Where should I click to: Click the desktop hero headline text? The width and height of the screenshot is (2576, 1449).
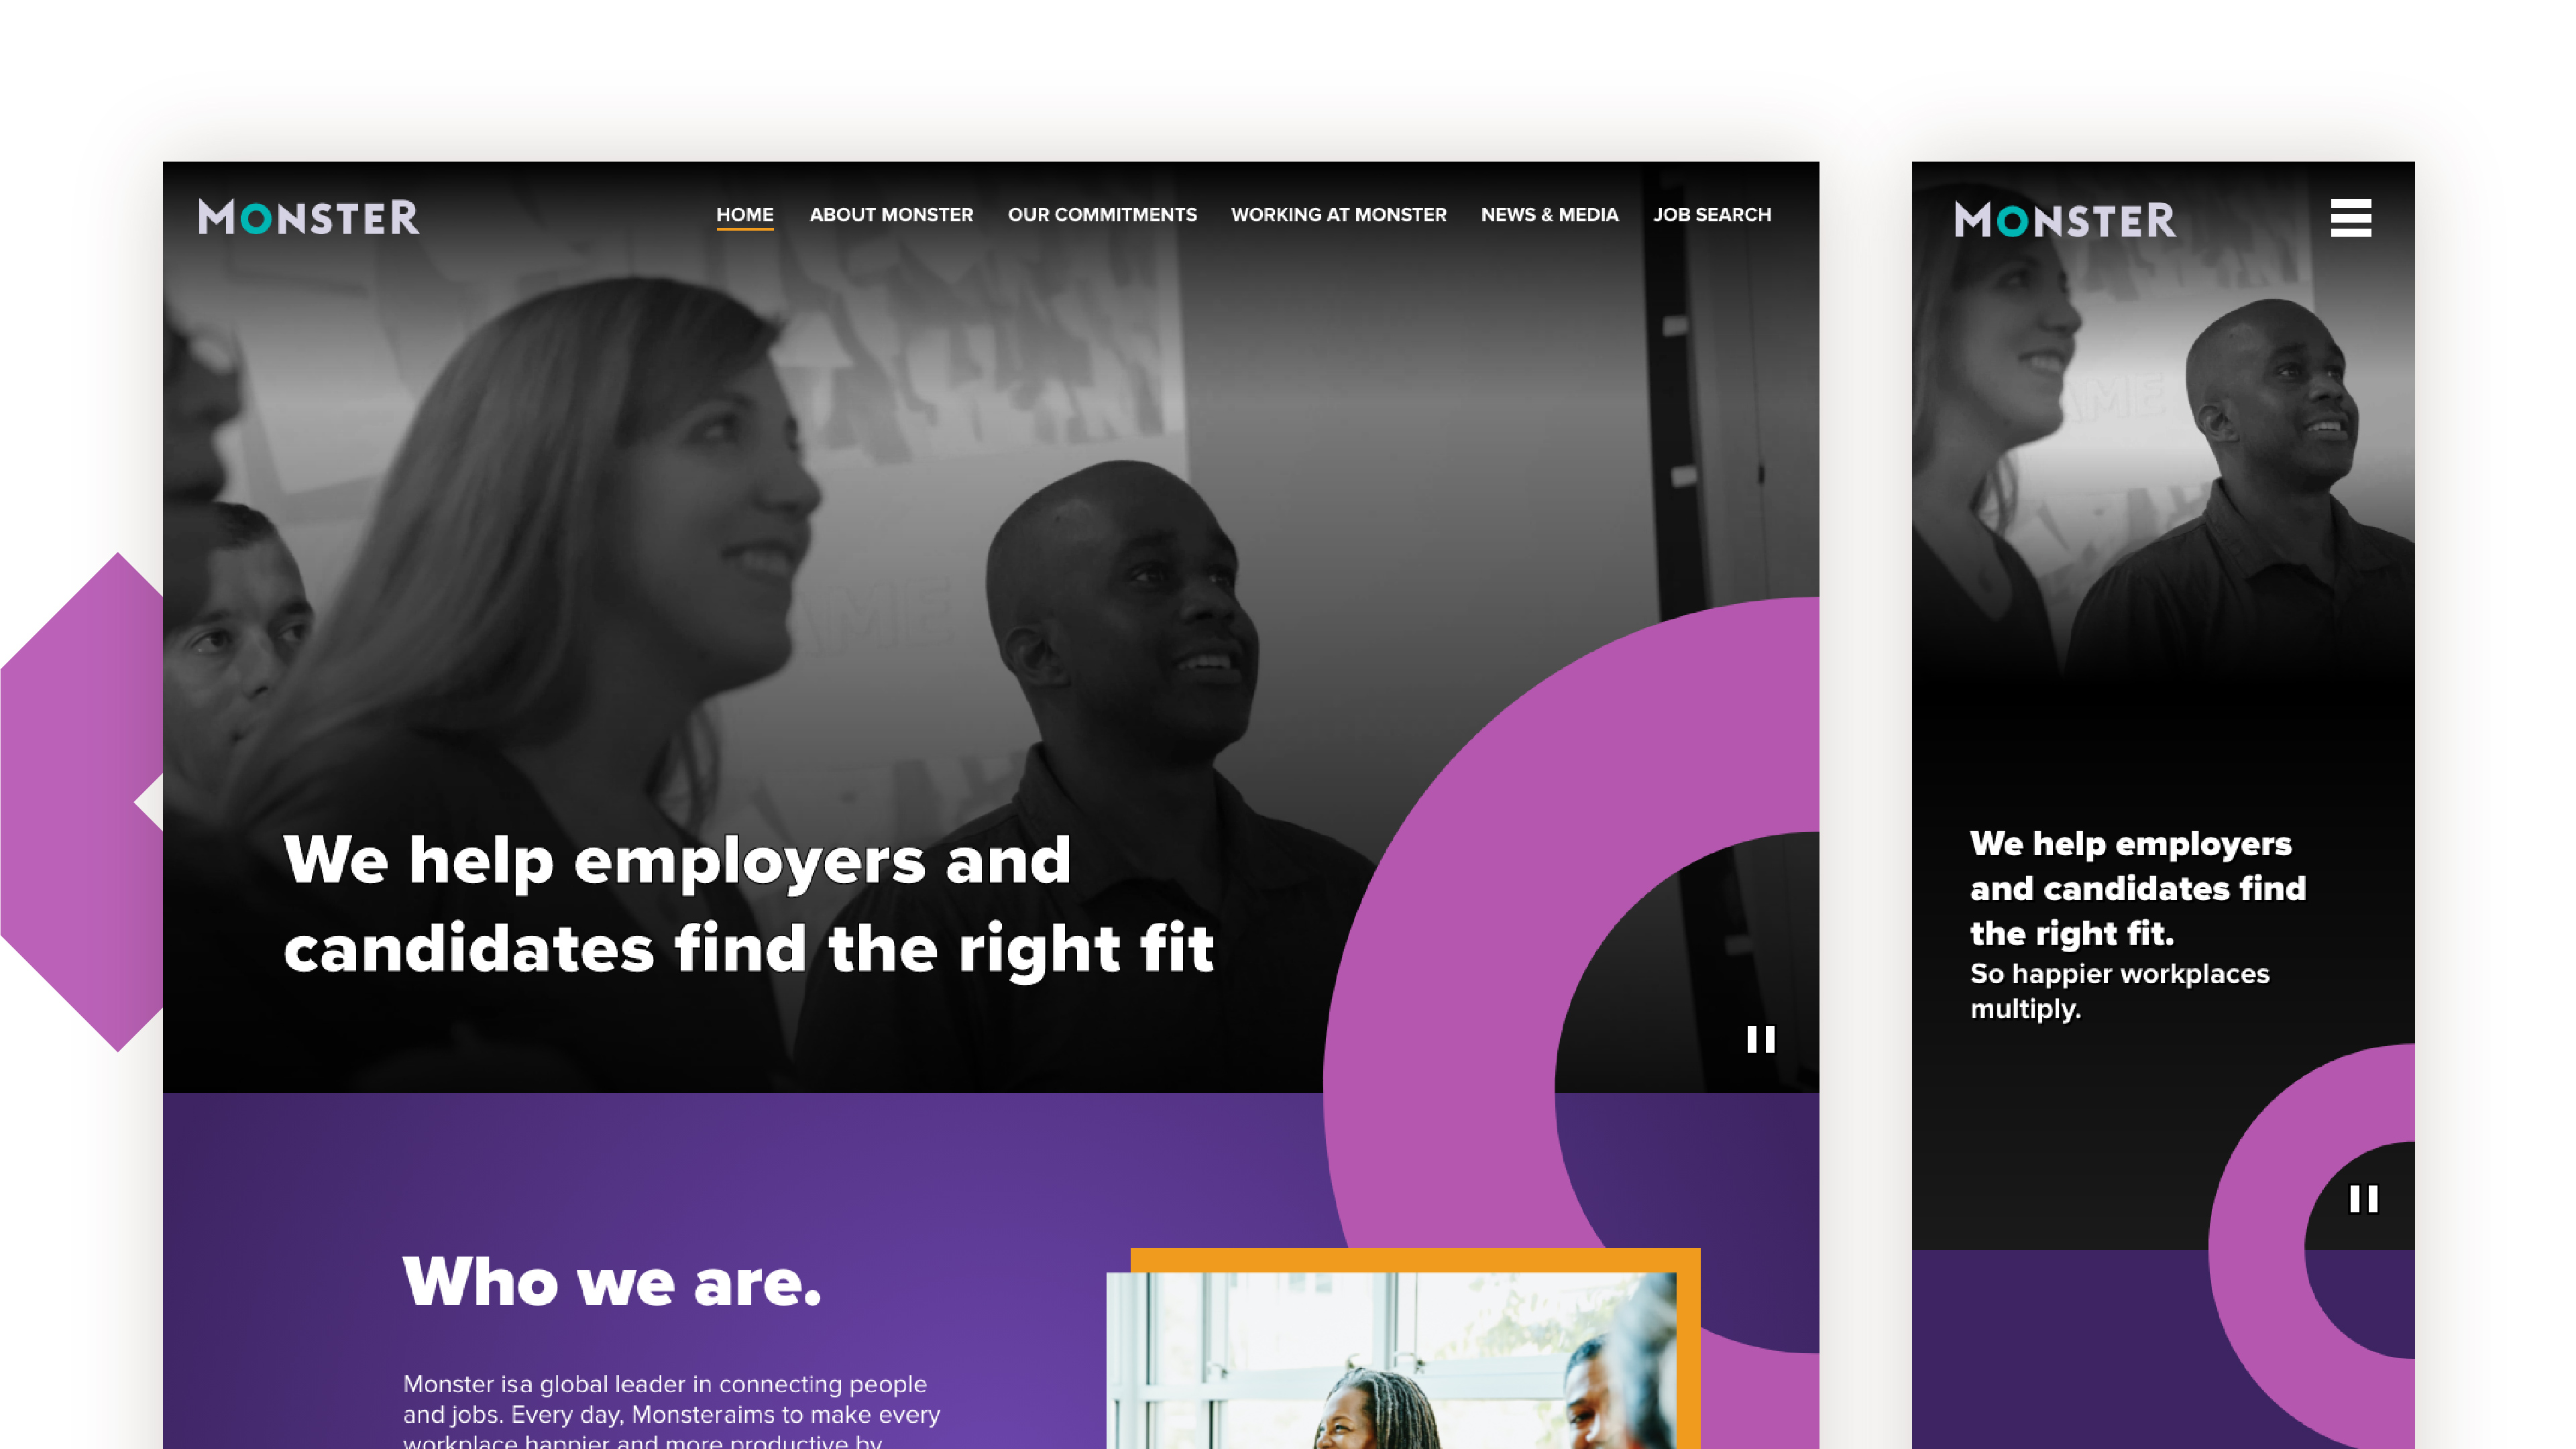coord(748,904)
